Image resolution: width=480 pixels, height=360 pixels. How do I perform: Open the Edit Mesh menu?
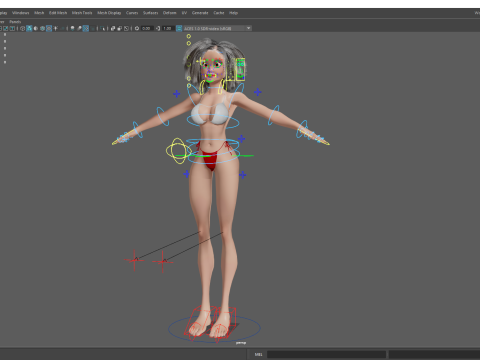point(58,13)
